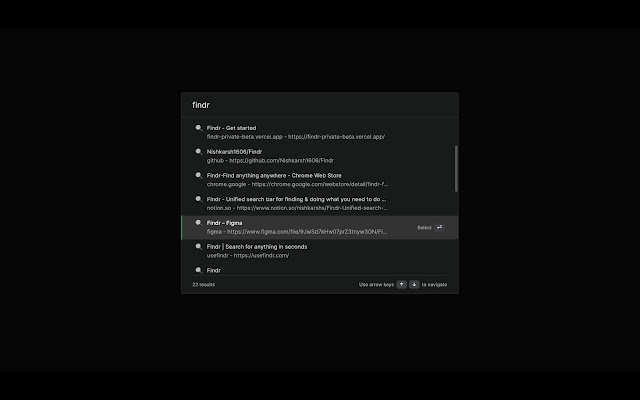
Task: Click the findr-private-beta.vercel.app URL line
Action: click(296, 137)
